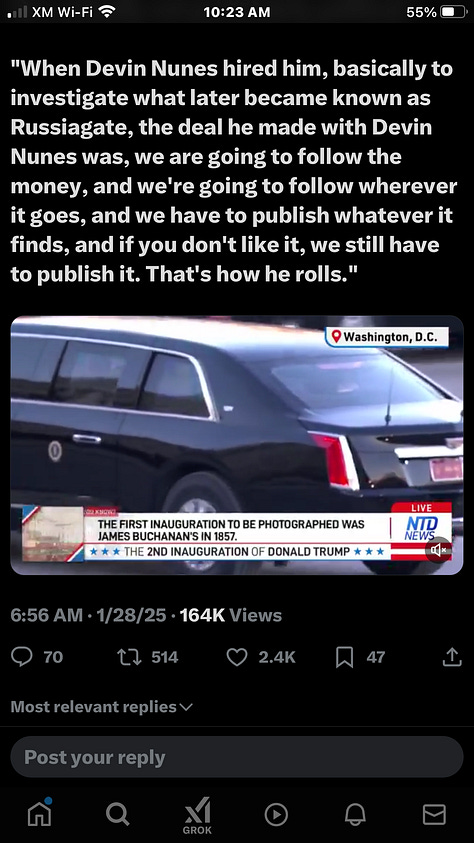This screenshot has width=474, height=843.
Task: Tap the battery indicator in status bar
Action: pos(454,12)
